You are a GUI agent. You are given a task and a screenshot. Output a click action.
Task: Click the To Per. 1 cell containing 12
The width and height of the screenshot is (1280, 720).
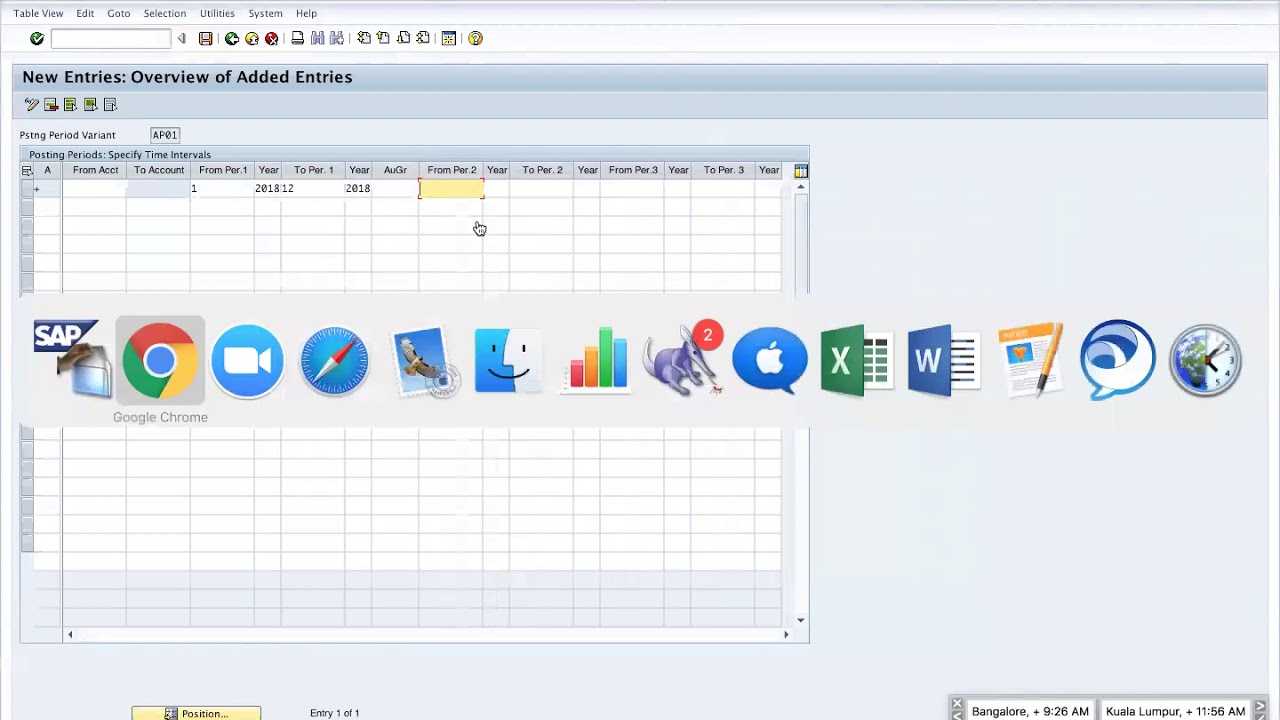tap(313, 189)
